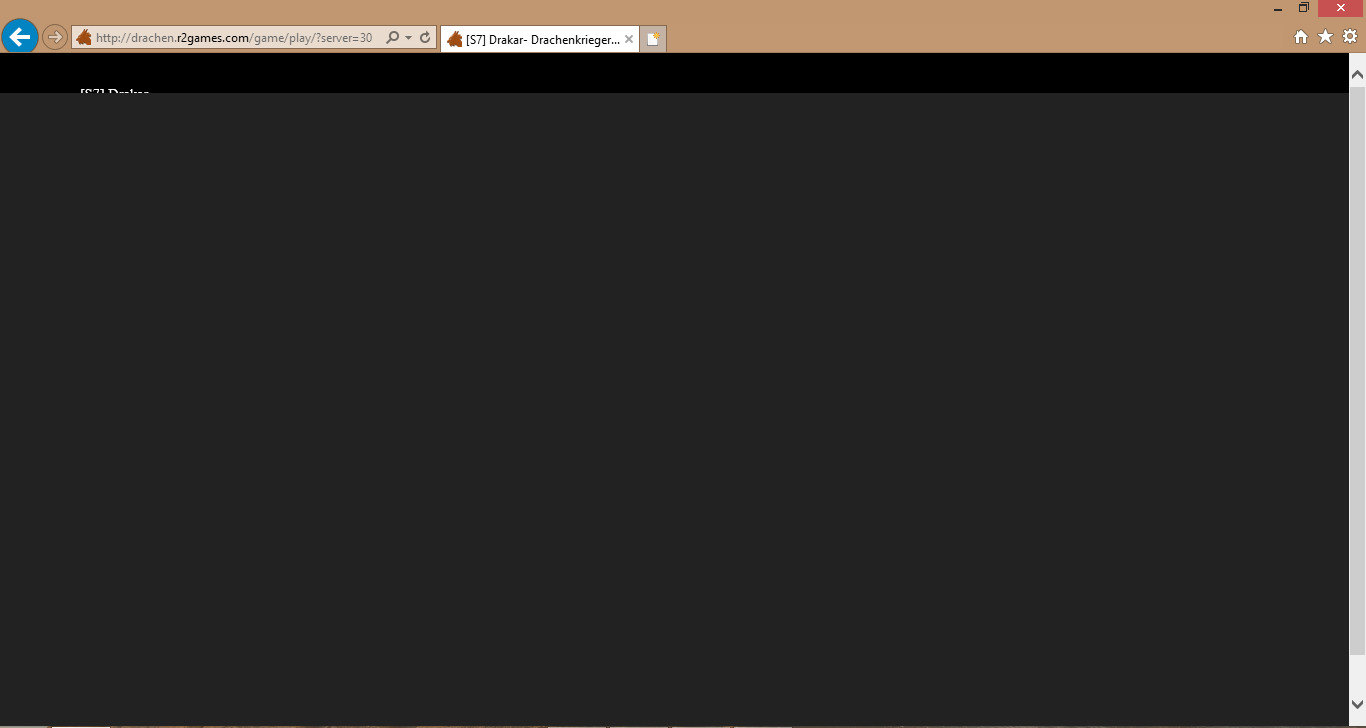This screenshot has height=728, width=1366.
Task: Click the [S7] Drakar text on the page
Action: tap(114, 92)
